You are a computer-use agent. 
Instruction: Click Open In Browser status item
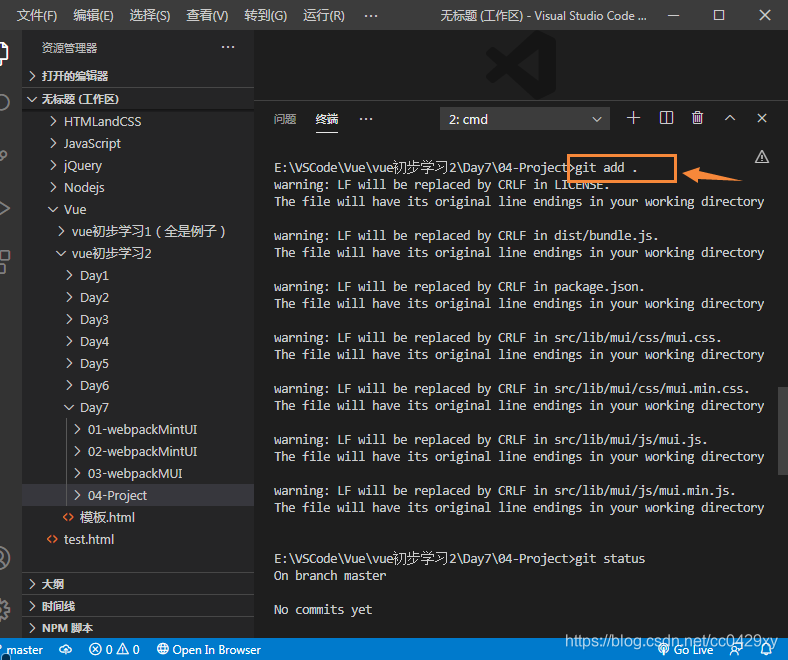tap(209, 650)
